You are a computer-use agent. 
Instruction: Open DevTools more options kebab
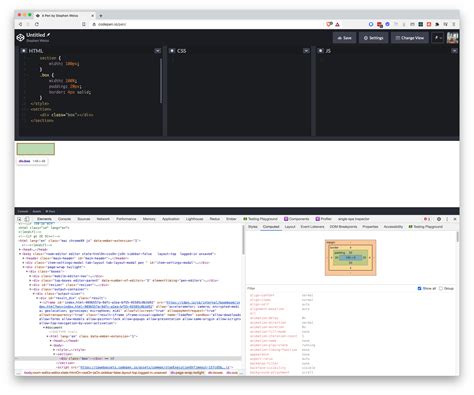coord(447,219)
